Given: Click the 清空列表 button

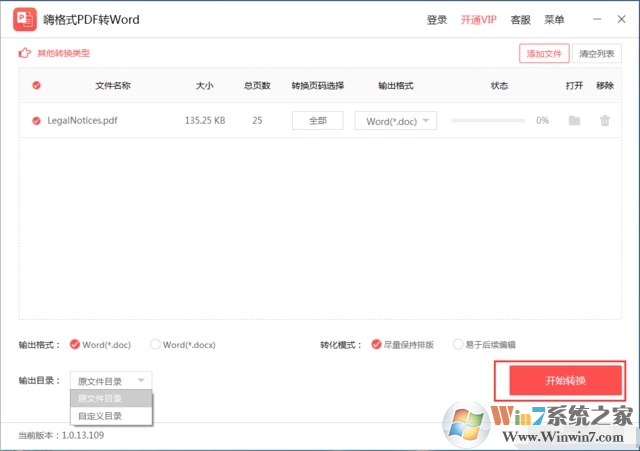Looking at the screenshot, I should click(x=597, y=53).
